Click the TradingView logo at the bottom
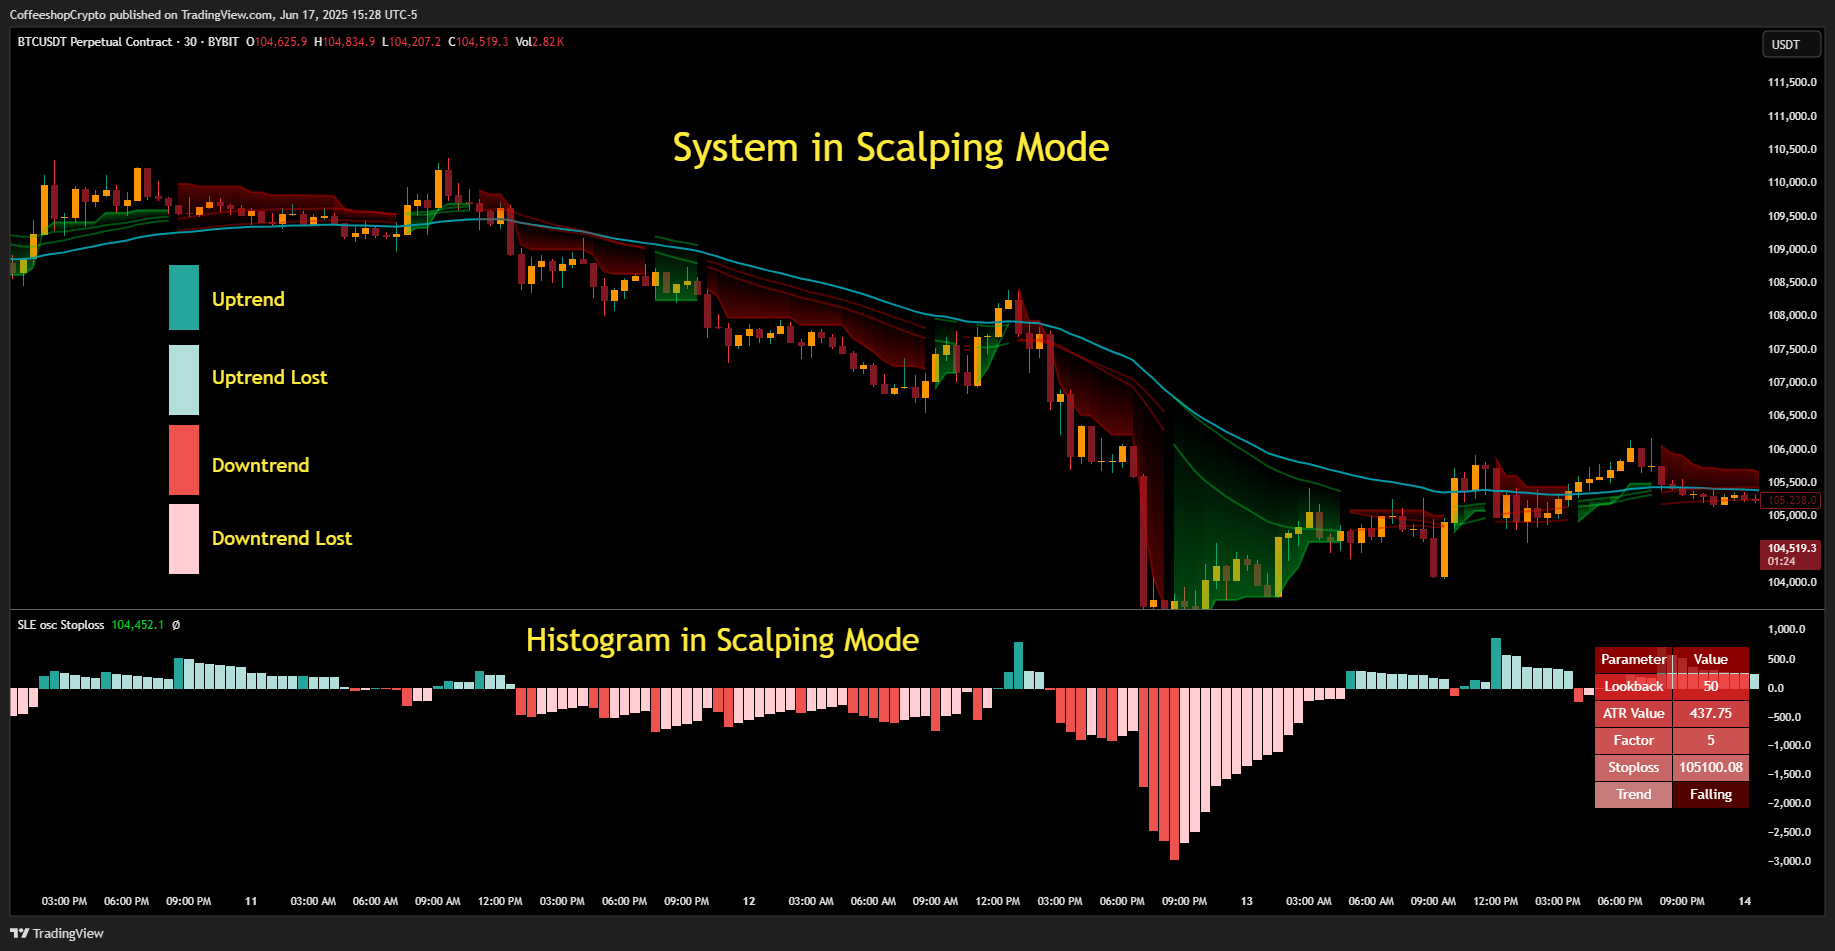Image resolution: width=1835 pixels, height=951 pixels. tap(57, 933)
